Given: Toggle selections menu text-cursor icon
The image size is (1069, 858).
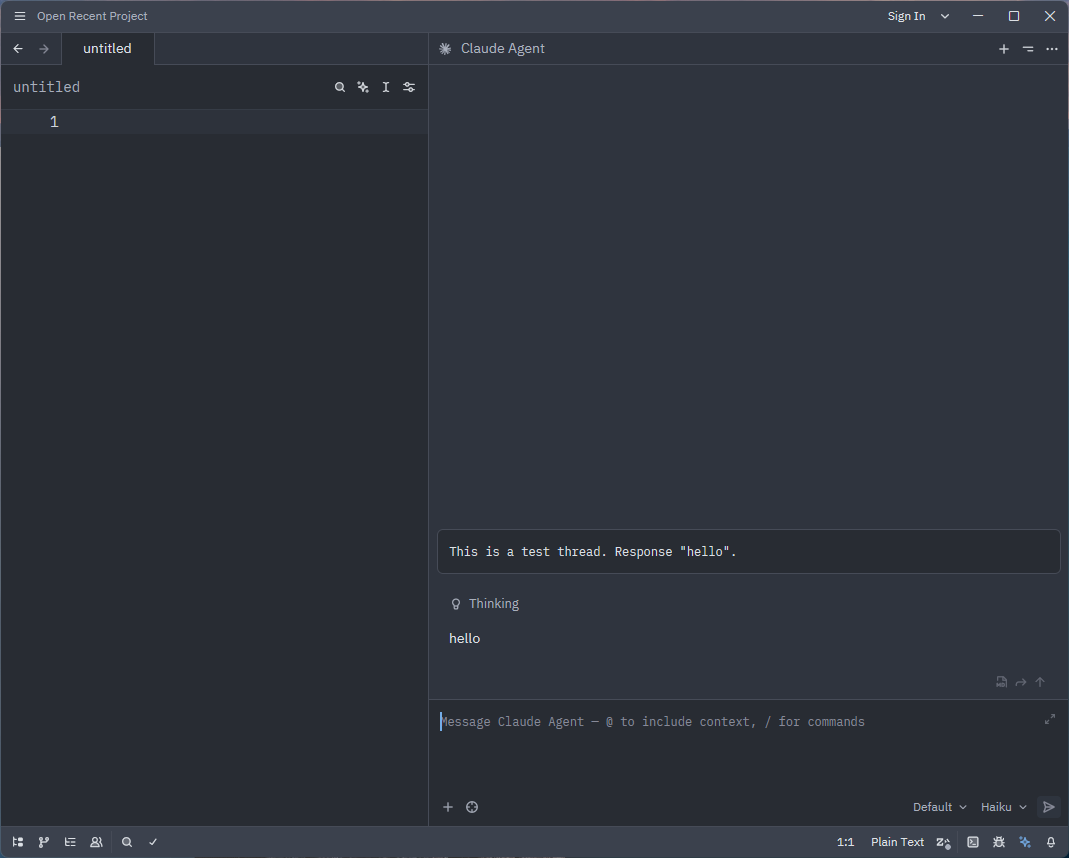Looking at the screenshot, I should [386, 87].
